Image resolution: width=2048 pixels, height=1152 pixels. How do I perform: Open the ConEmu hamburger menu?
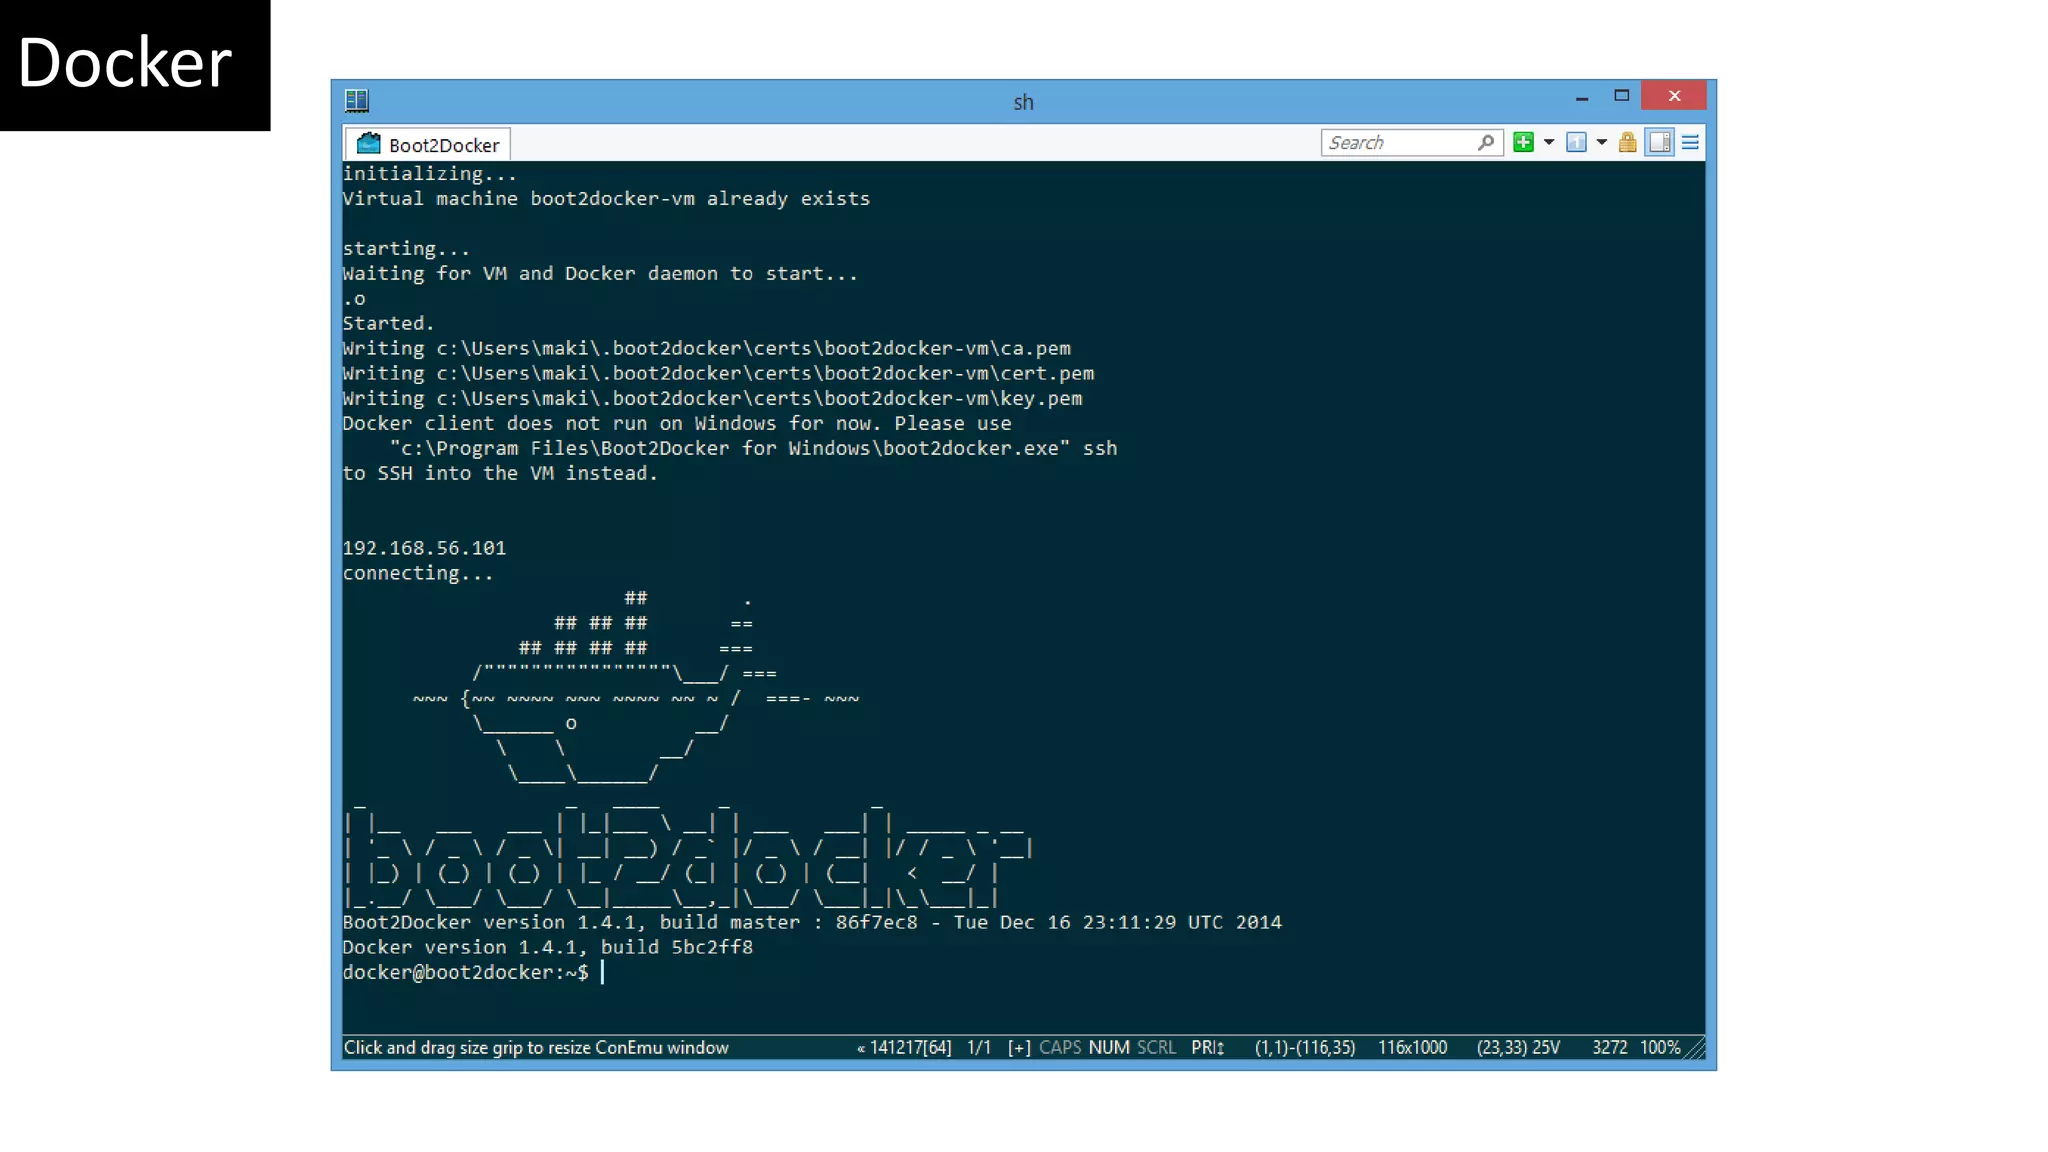[1690, 142]
